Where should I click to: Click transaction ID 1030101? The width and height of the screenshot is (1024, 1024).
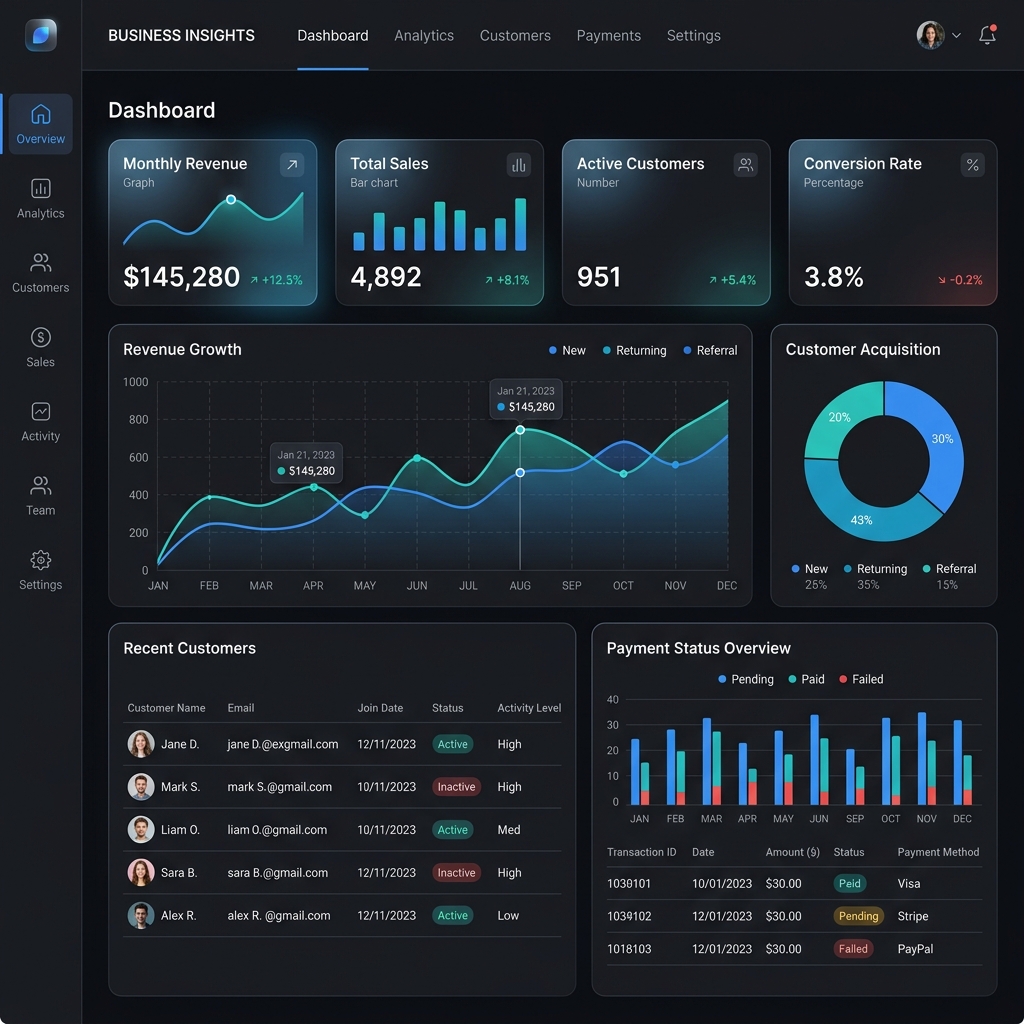tap(629, 884)
